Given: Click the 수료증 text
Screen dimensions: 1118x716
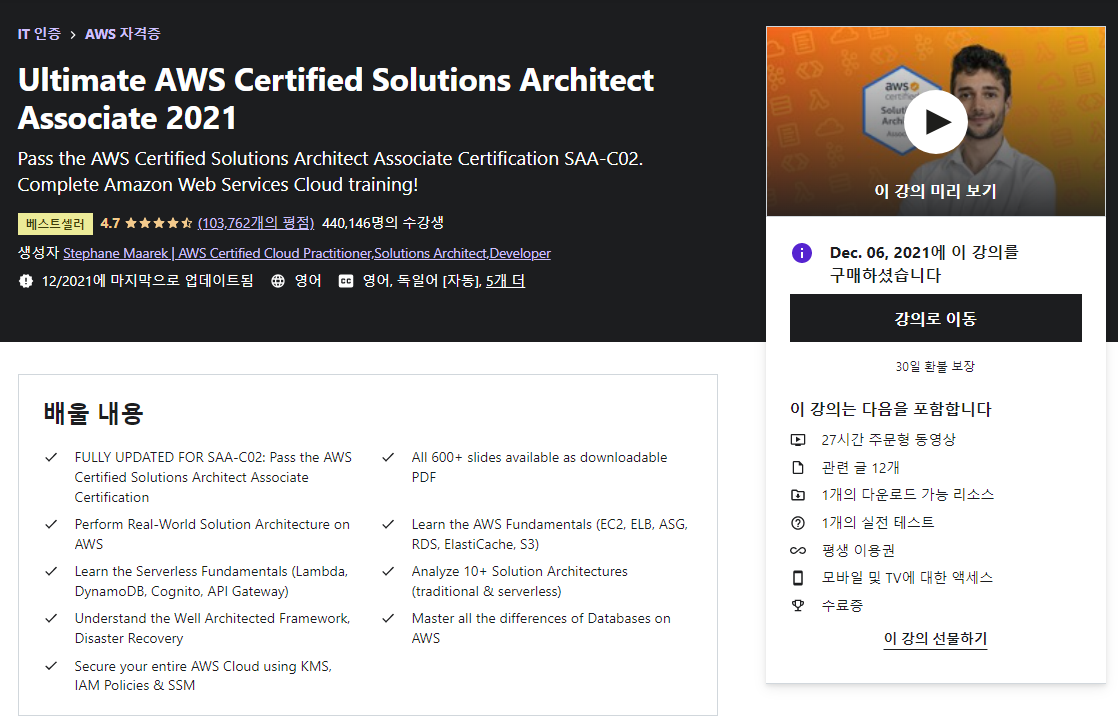Looking at the screenshot, I should point(842,605).
